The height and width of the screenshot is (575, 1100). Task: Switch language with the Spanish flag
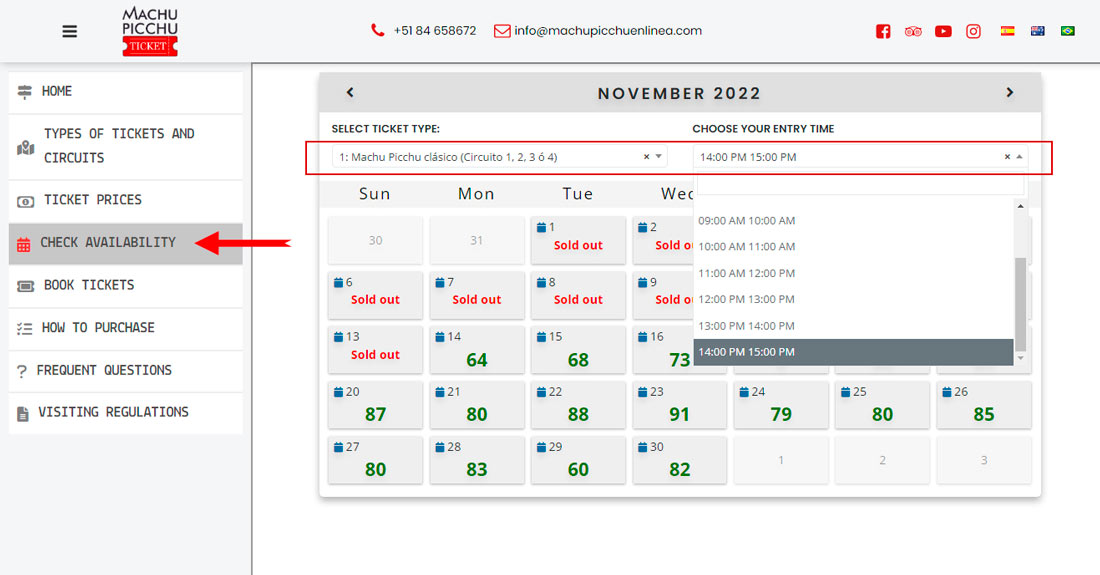pos(1007,31)
